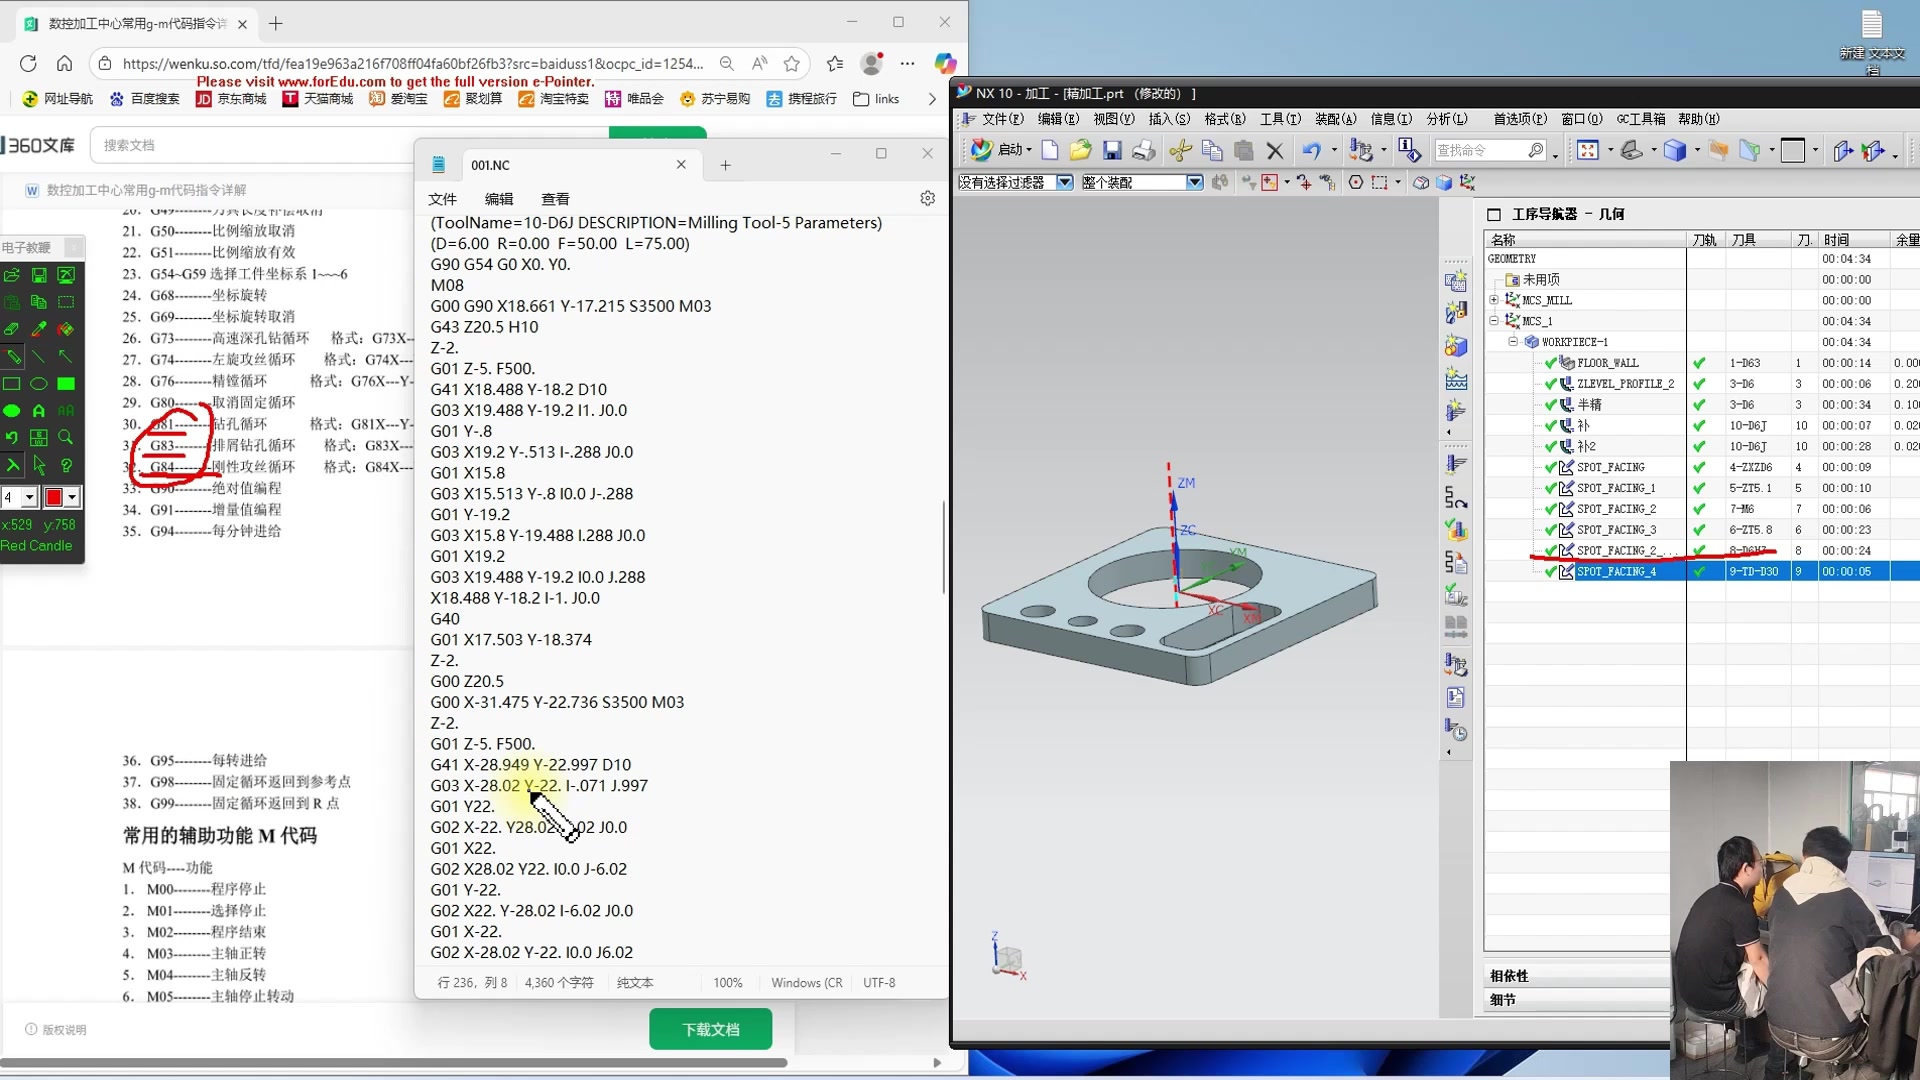Click the NX fit view icon
The width and height of the screenshot is (1920, 1080).
[1587, 150]
